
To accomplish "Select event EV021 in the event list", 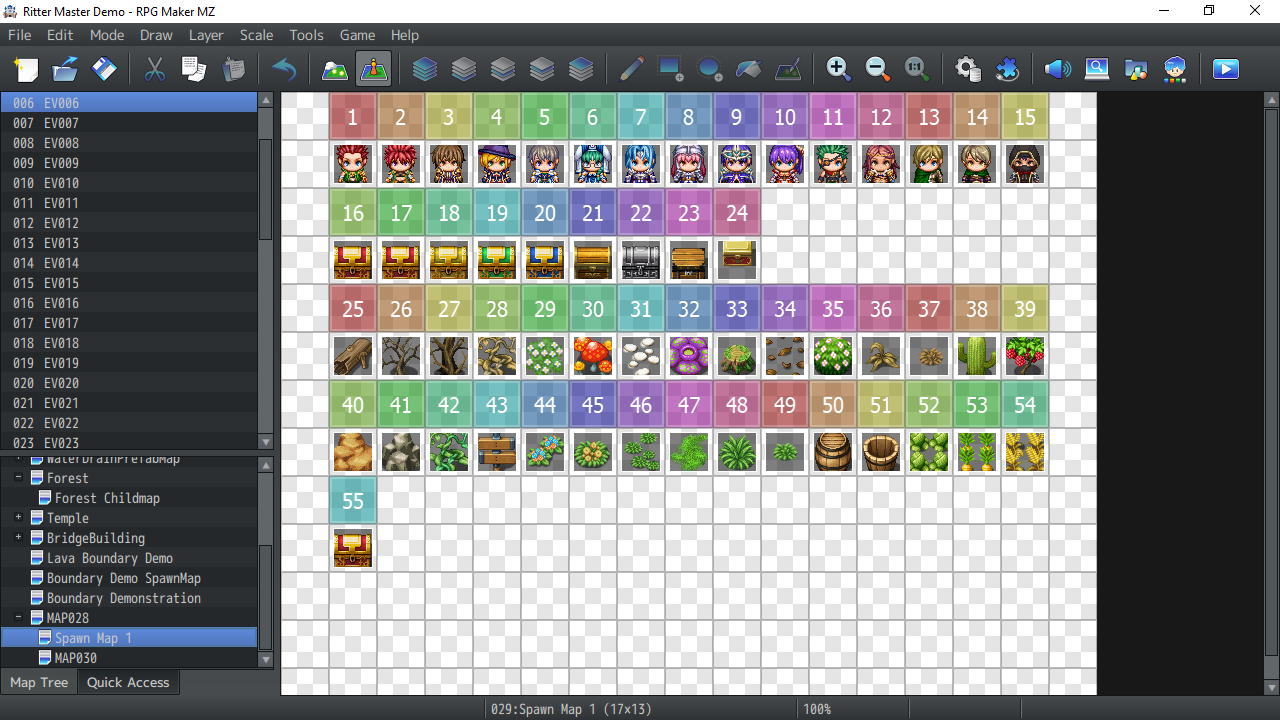I will [129, 403].
